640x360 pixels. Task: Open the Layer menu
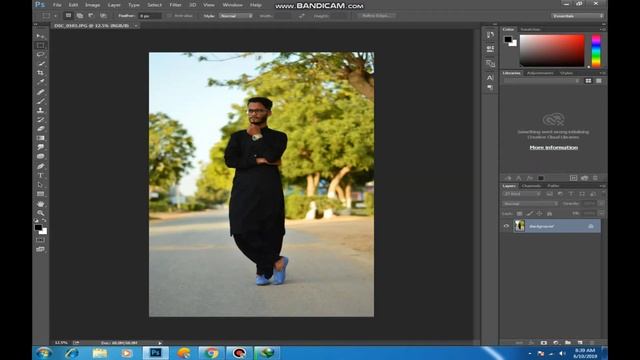coord(114,5)
